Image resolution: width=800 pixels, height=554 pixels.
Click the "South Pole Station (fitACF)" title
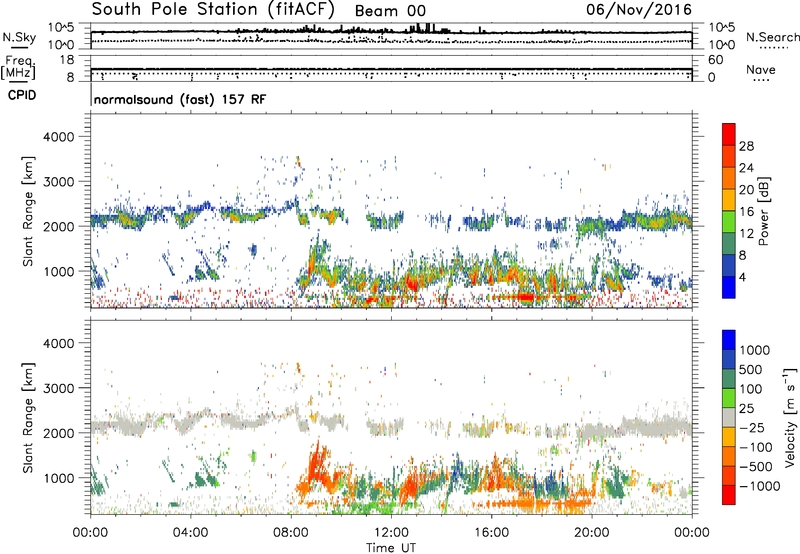coord(213,10)
